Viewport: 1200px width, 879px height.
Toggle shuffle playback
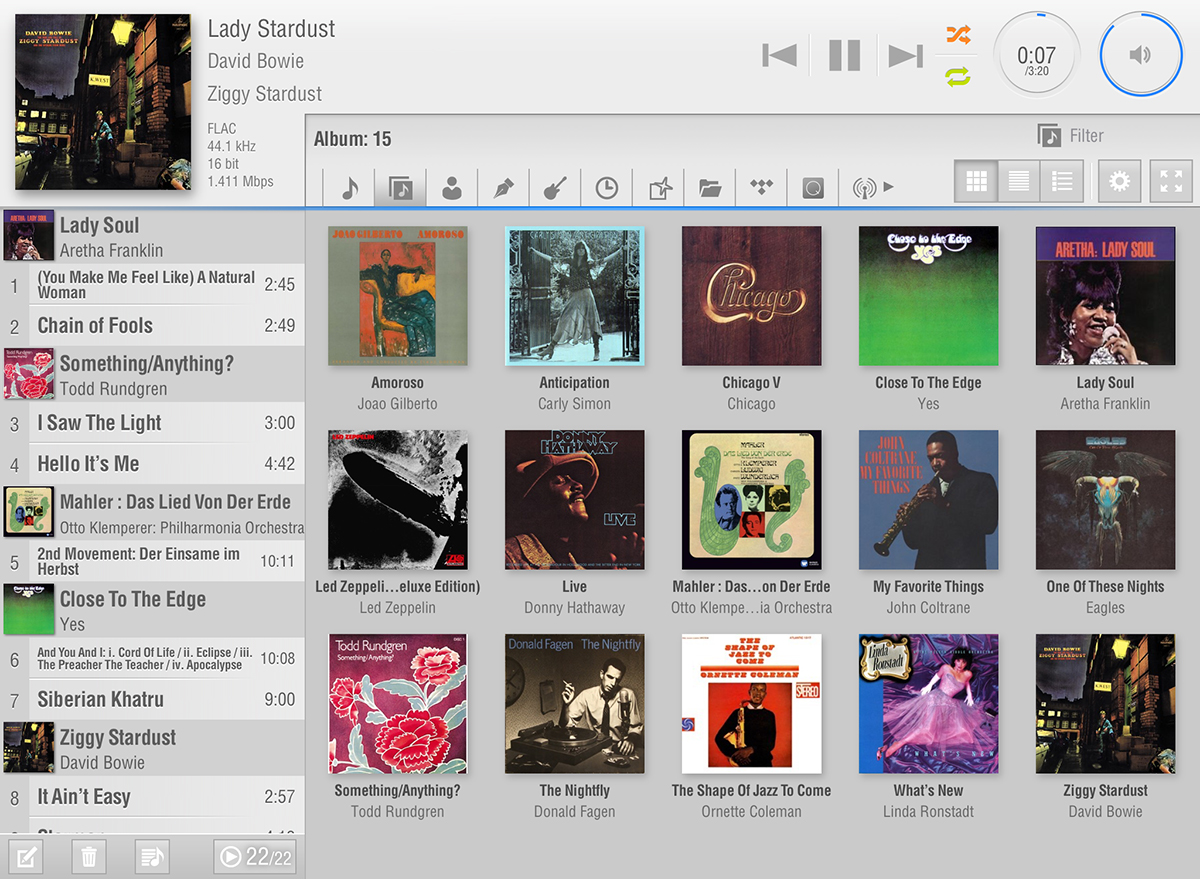coord(958,35)
